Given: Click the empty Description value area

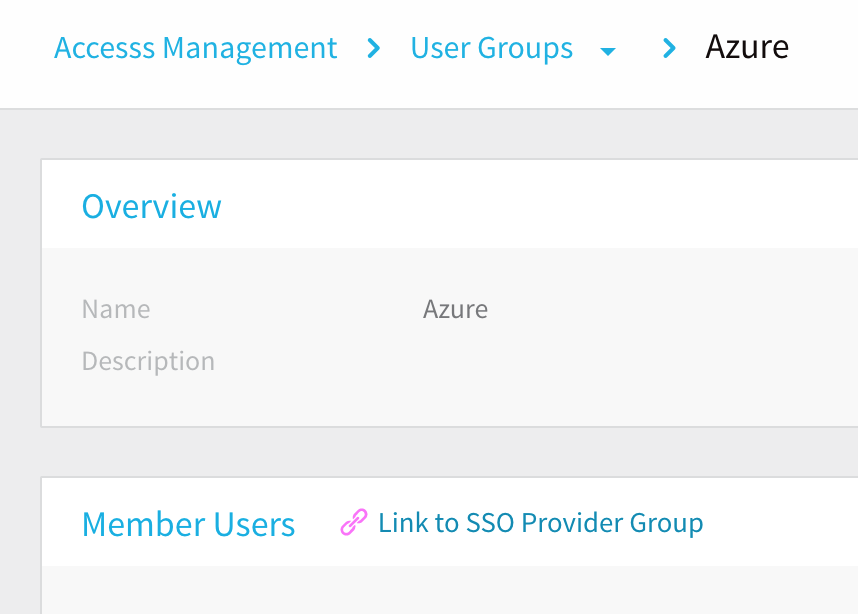Looking at the screenshot, I should (x=602, y=361).
